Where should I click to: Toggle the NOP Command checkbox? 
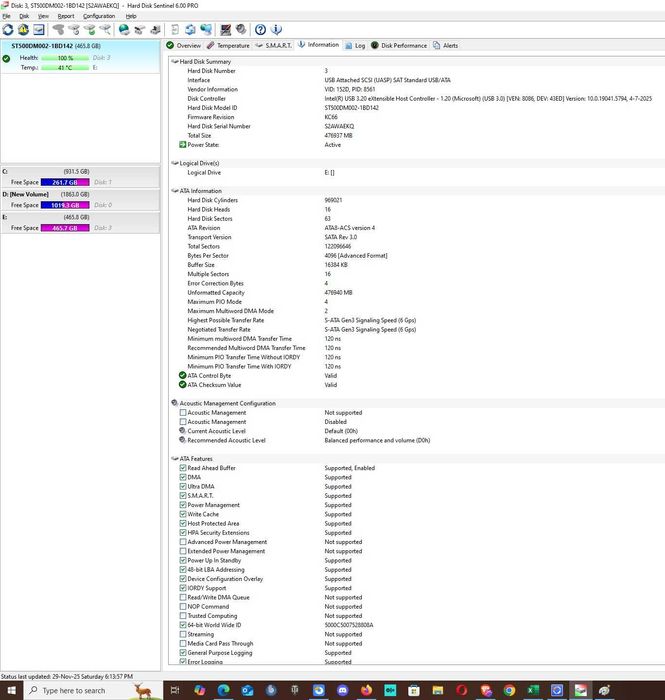pos(183,606)
